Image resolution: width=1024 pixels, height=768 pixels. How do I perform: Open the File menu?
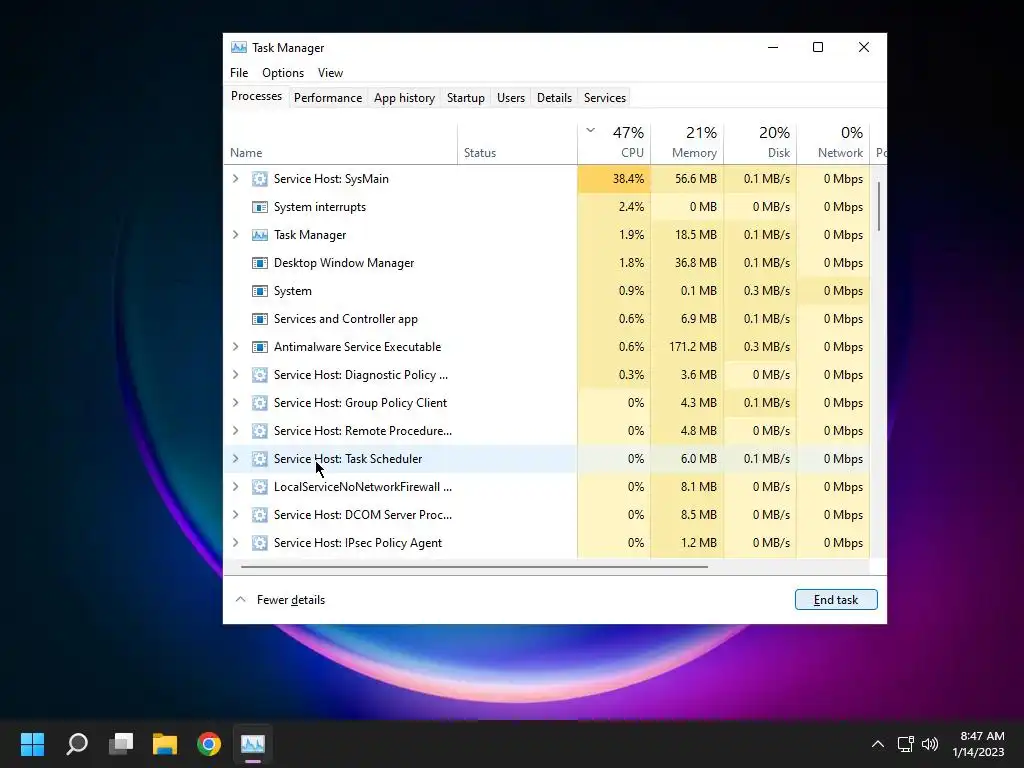[x=239, y=73]
